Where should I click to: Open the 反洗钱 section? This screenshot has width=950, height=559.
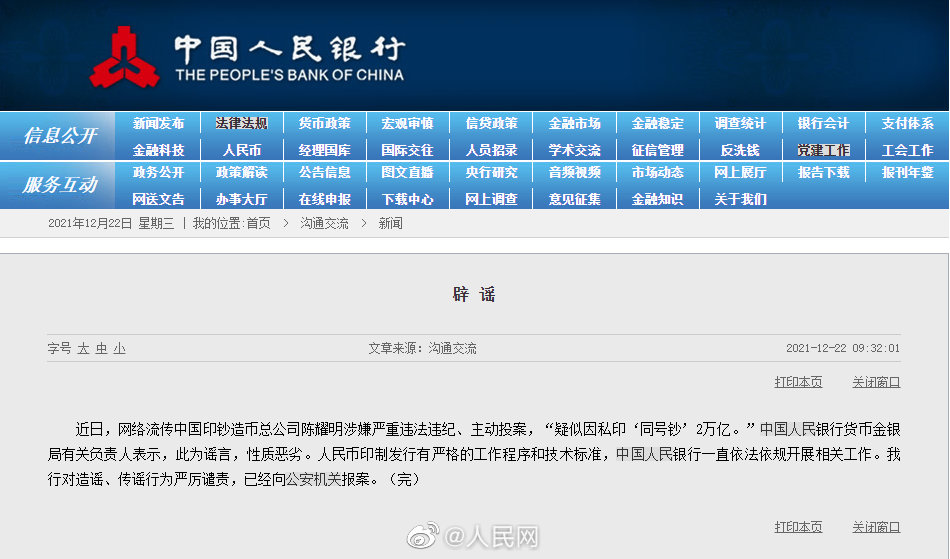740,150
